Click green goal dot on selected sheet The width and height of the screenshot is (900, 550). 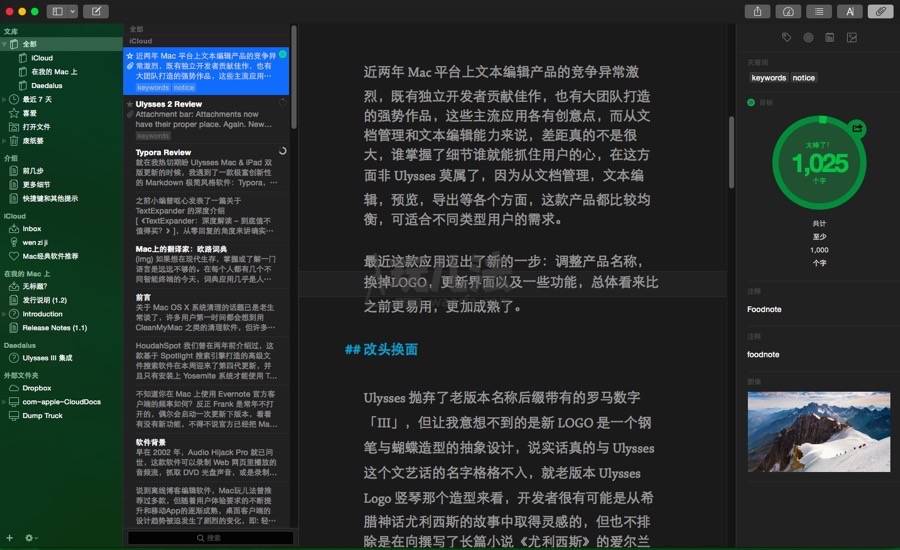click(283, 54)
